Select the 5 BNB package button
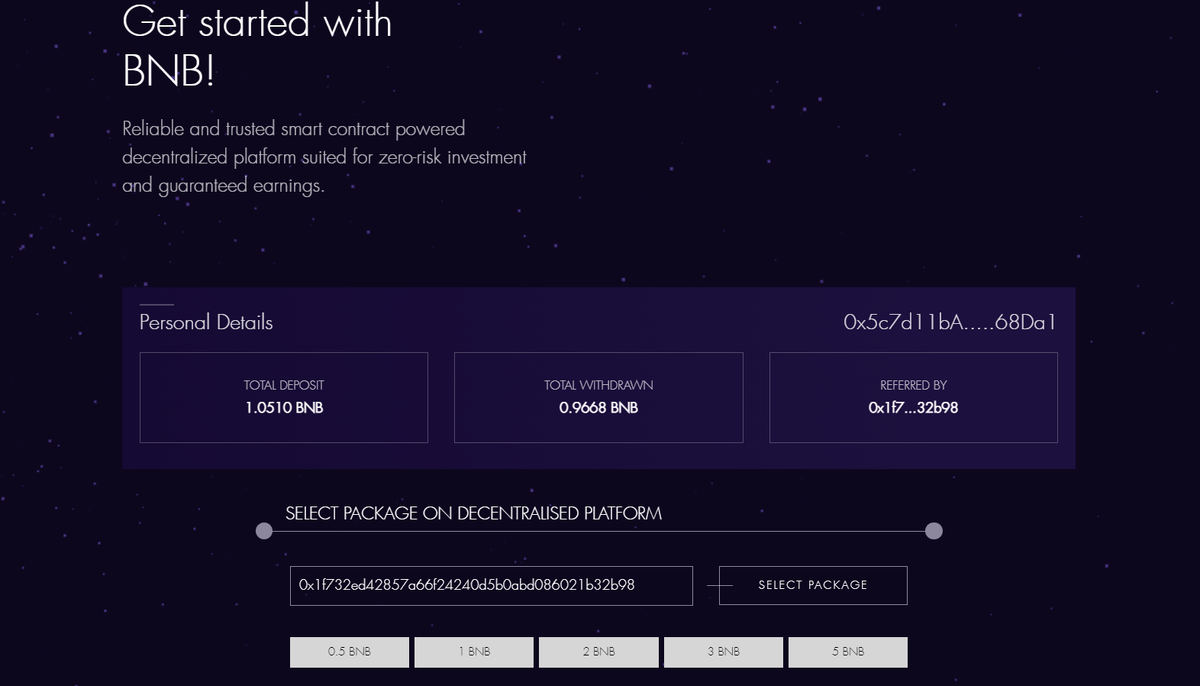 pyautogui.click(x=847, y=652)
